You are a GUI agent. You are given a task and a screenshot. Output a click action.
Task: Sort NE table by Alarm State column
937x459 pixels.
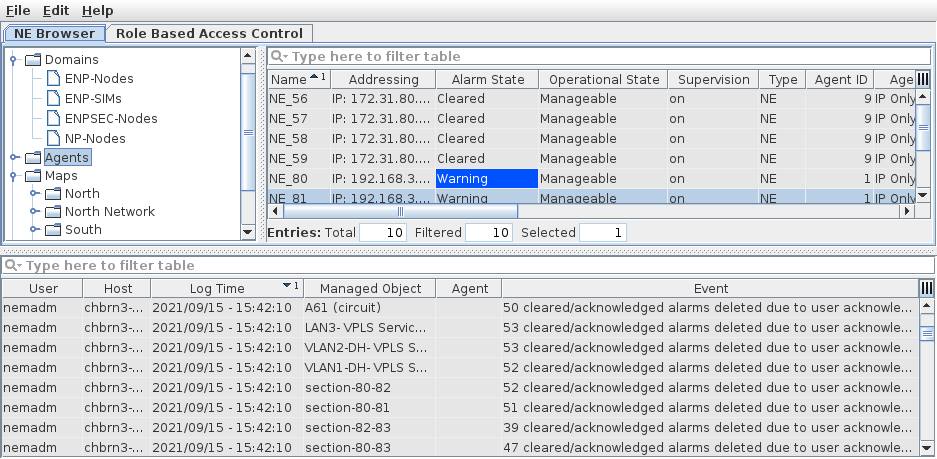[x=487, y=79]
